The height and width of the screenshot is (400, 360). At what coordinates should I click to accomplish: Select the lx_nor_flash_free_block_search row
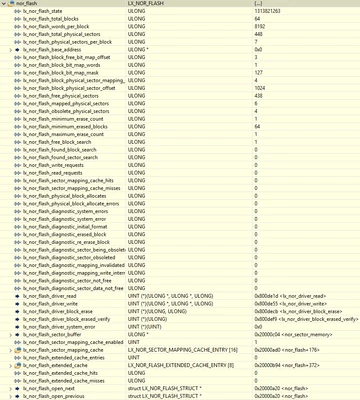[180, 142]
